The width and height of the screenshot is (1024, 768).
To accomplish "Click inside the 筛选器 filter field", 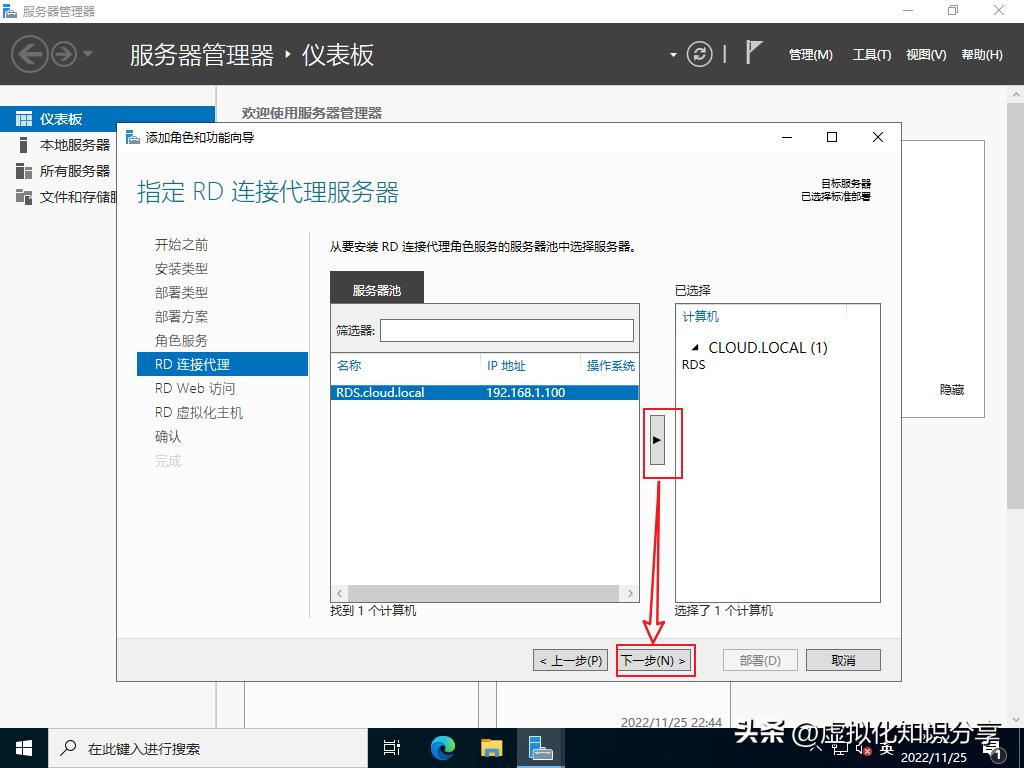I will (x=505, y=330).
